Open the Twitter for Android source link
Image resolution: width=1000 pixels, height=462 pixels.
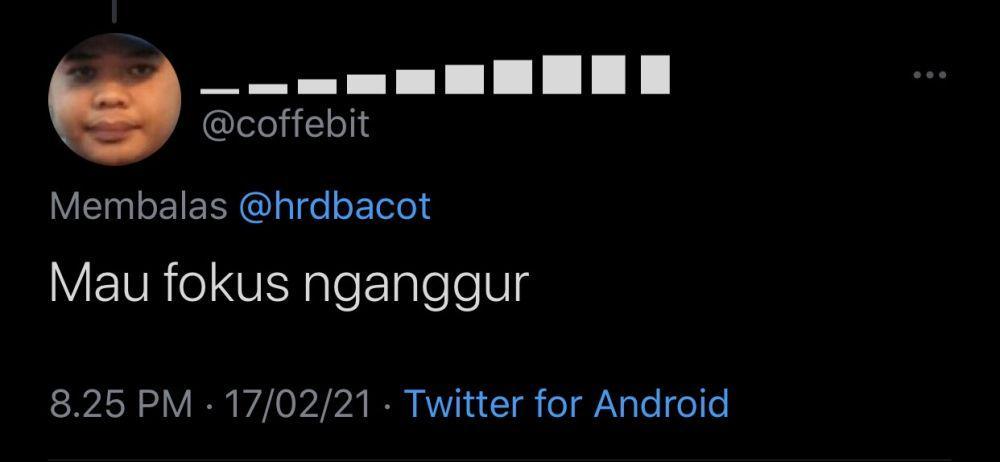566,403
